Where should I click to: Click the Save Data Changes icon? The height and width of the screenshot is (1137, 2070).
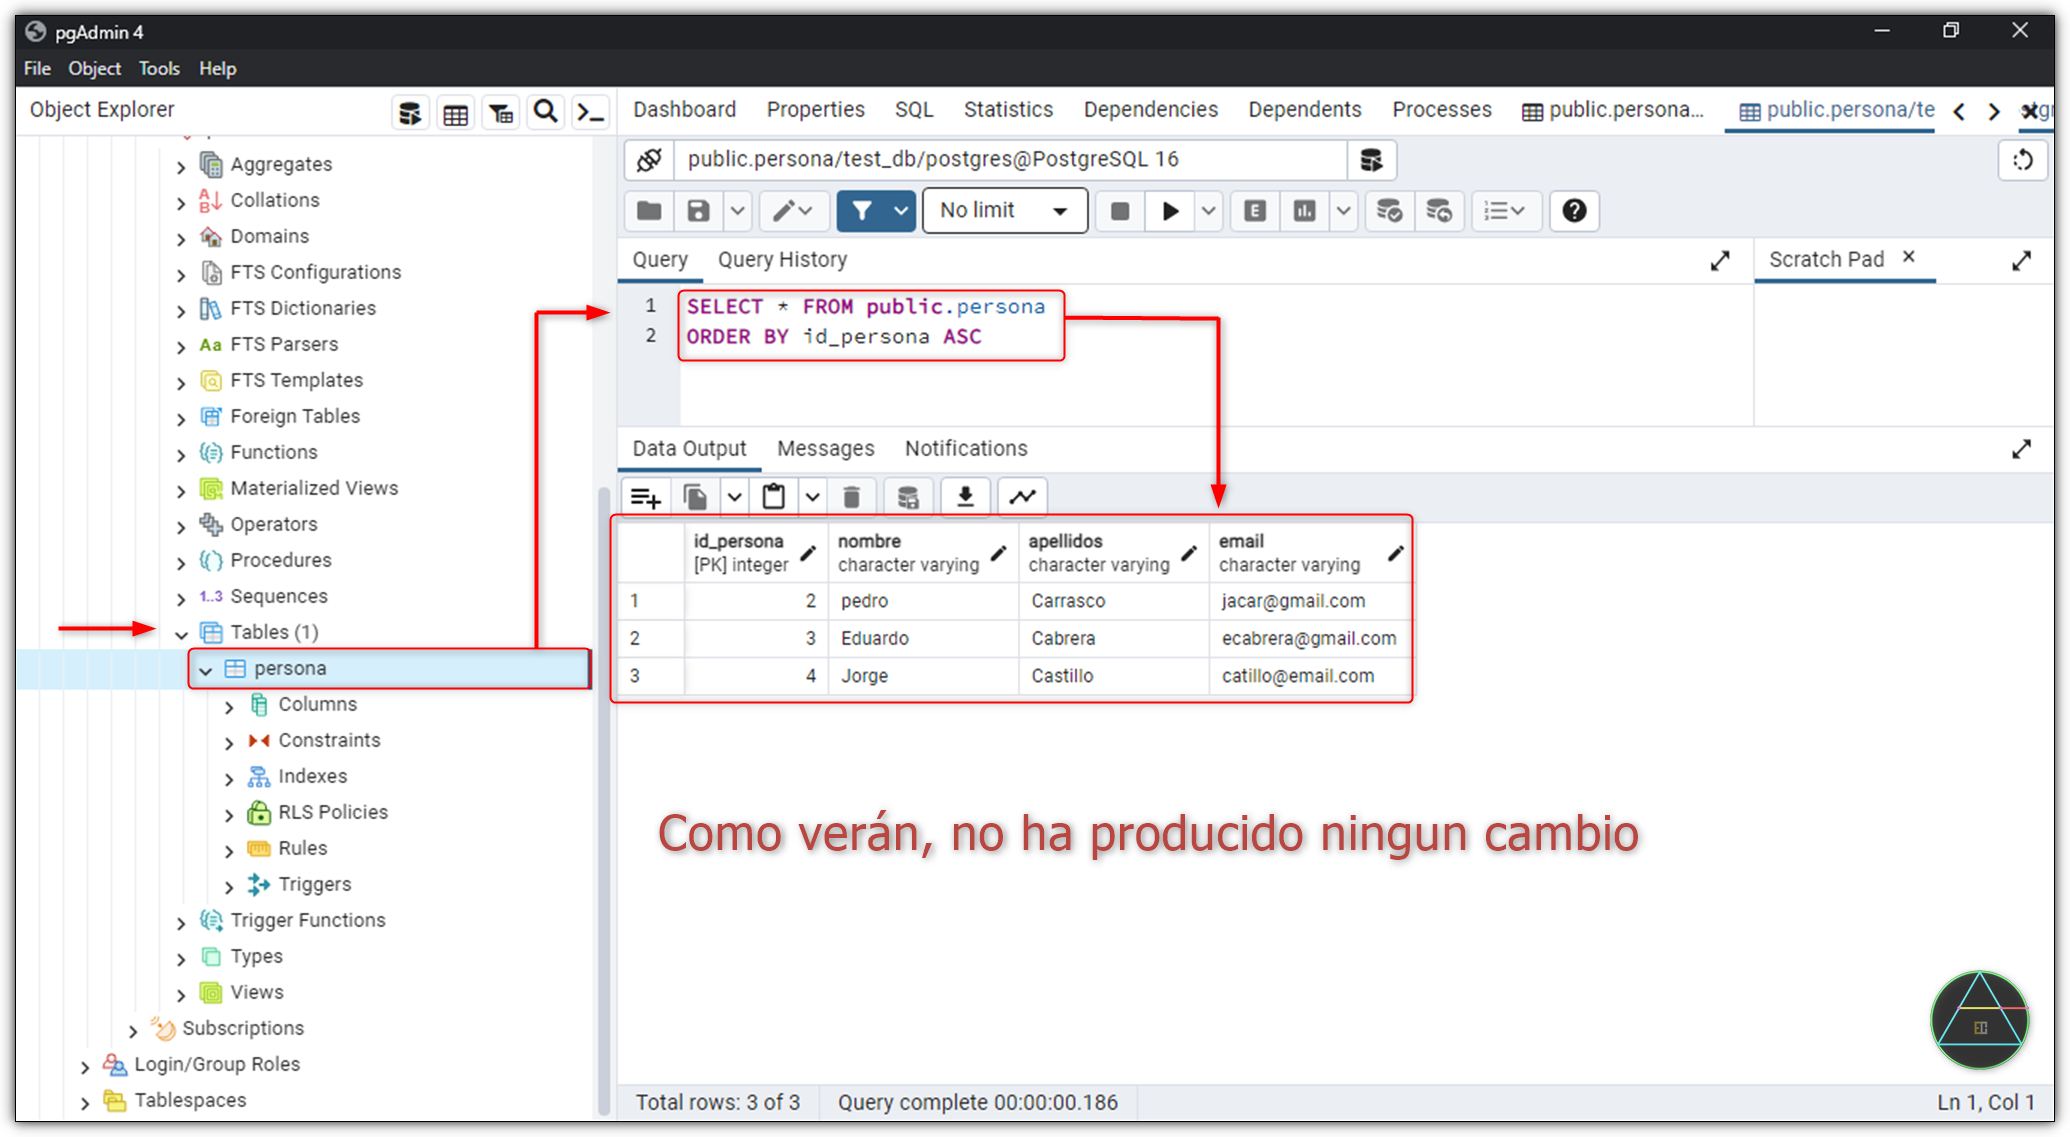click(908, 497)
